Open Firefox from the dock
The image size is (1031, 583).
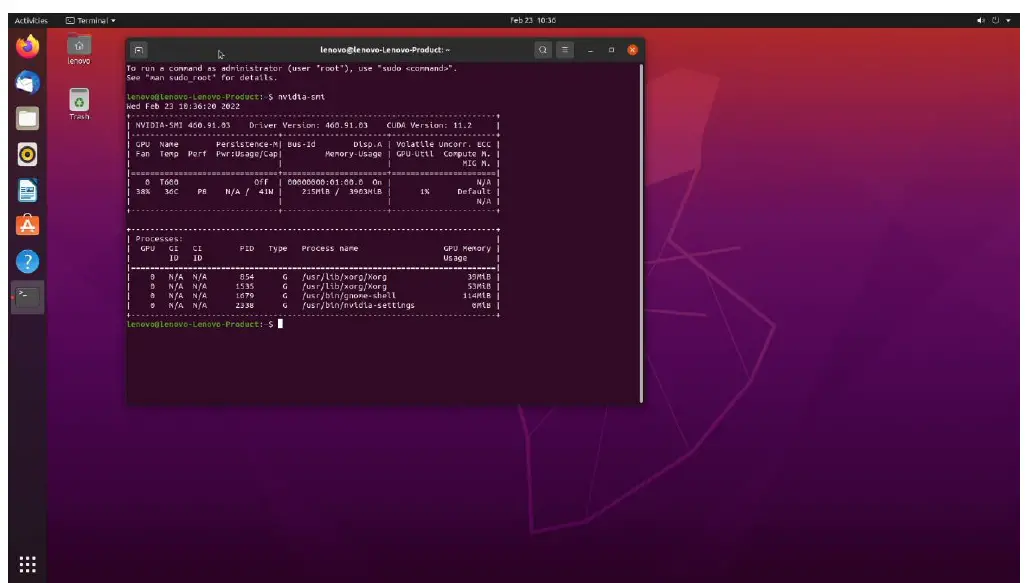point(30,47)
